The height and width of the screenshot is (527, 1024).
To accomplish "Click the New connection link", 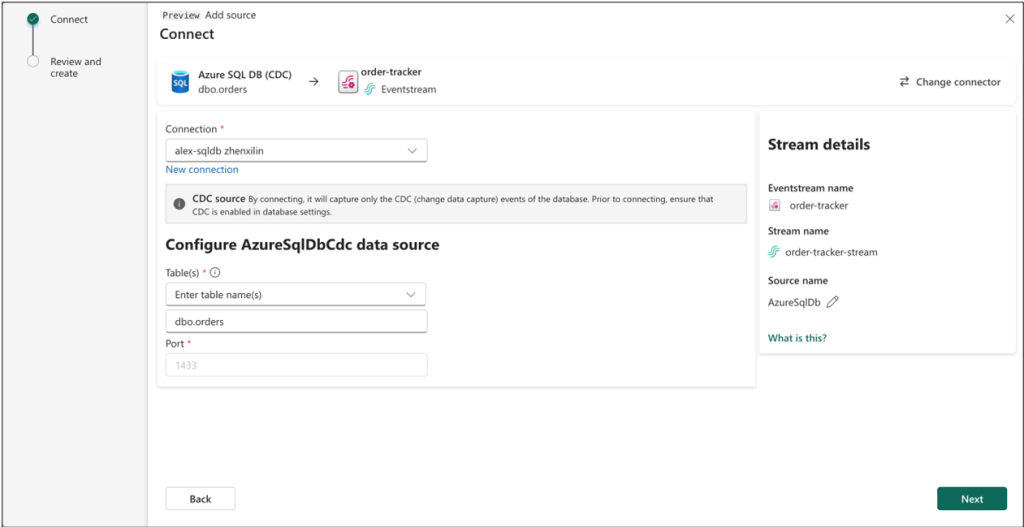I will (202, 170).
